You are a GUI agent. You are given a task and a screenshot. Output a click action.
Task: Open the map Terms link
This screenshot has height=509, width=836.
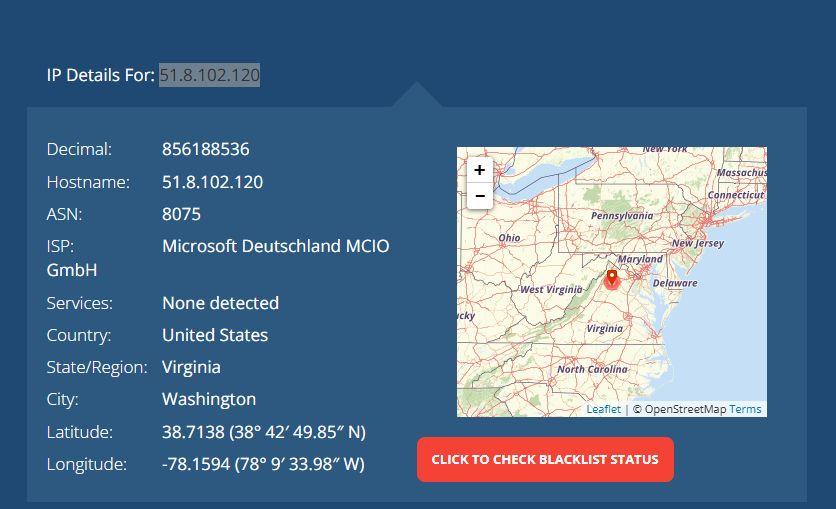coord(745,409)
